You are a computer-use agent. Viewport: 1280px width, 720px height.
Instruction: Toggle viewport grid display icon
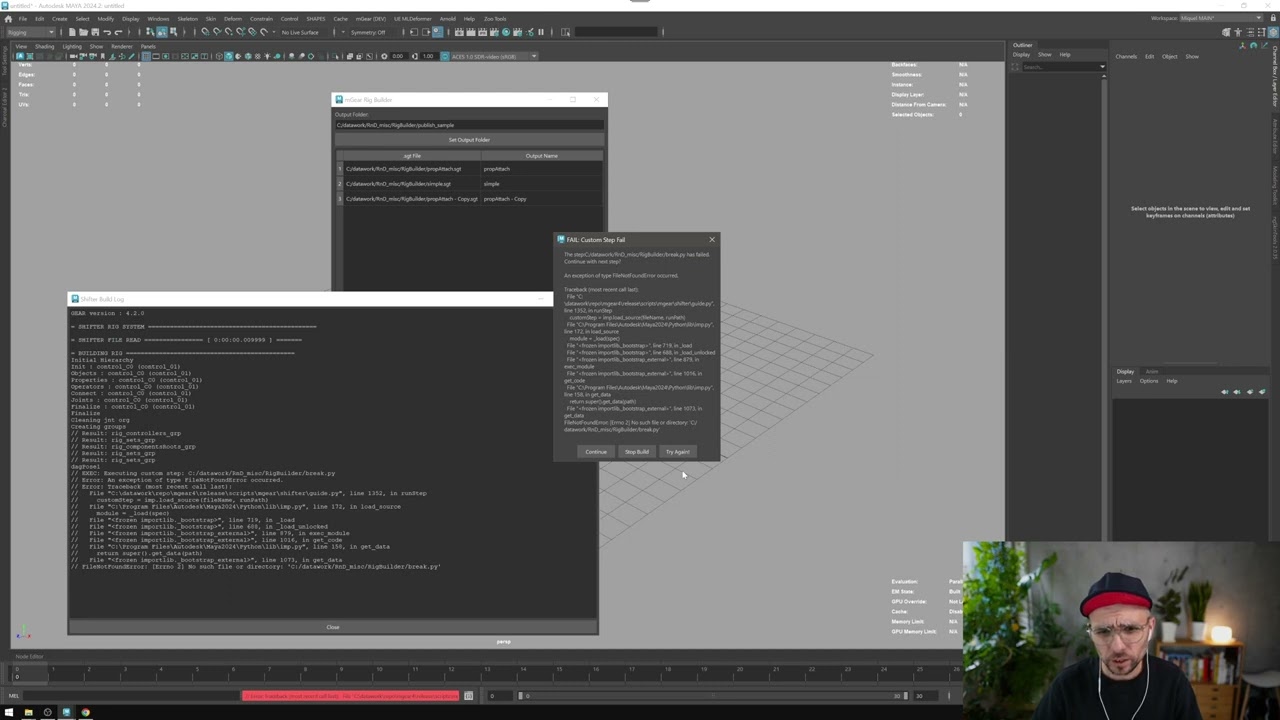tap(146, 56)
